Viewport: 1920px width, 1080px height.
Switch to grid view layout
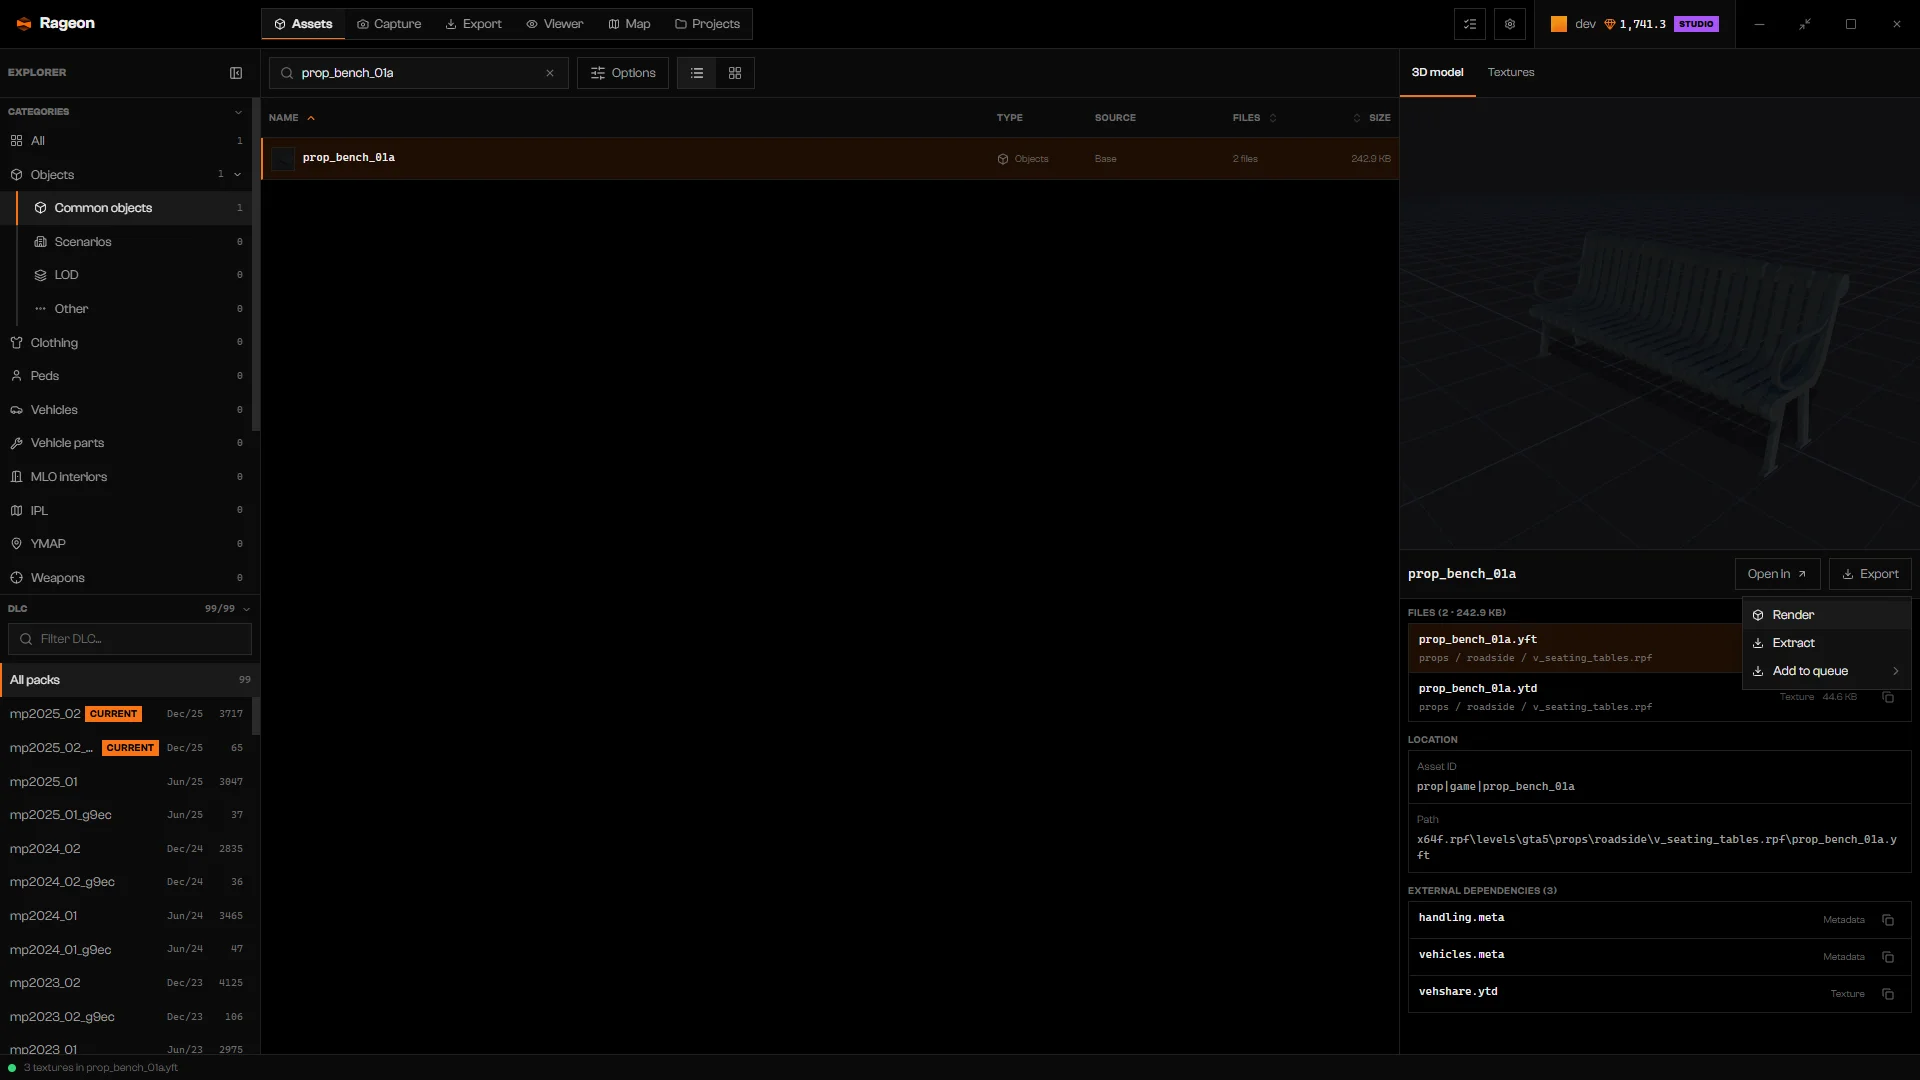pos(735,73)
